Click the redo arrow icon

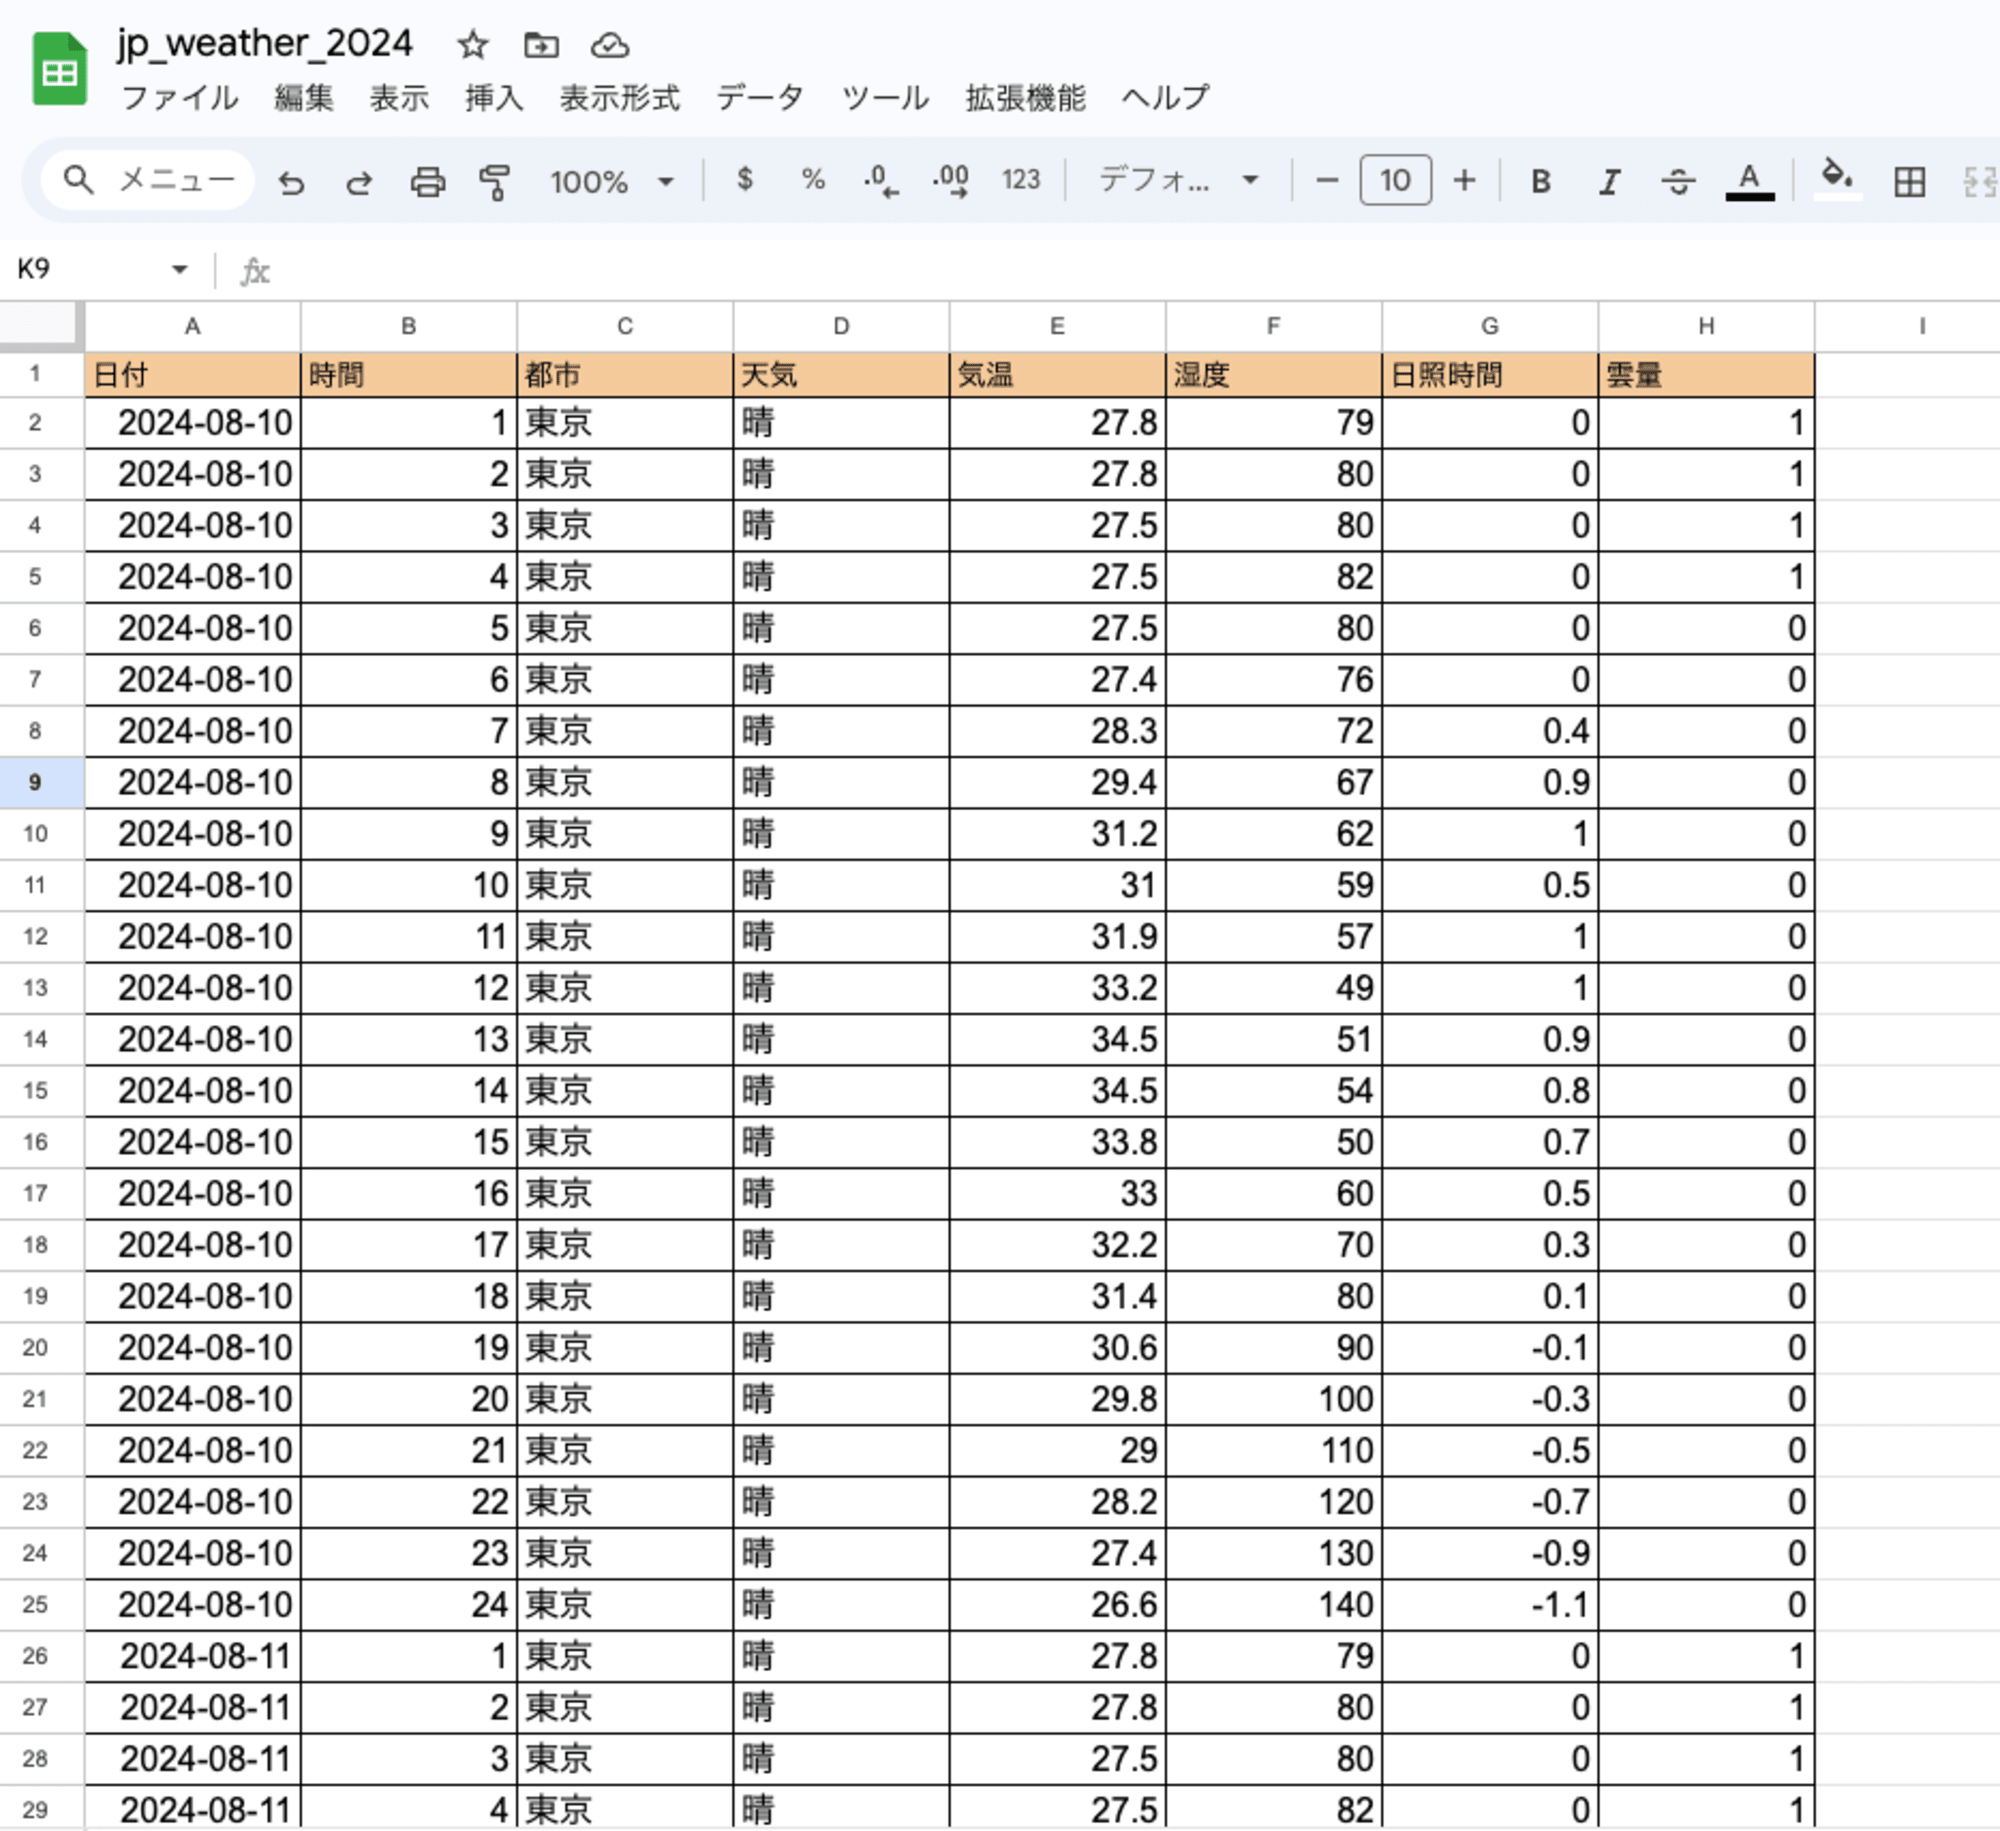click(x=358, y=181)
